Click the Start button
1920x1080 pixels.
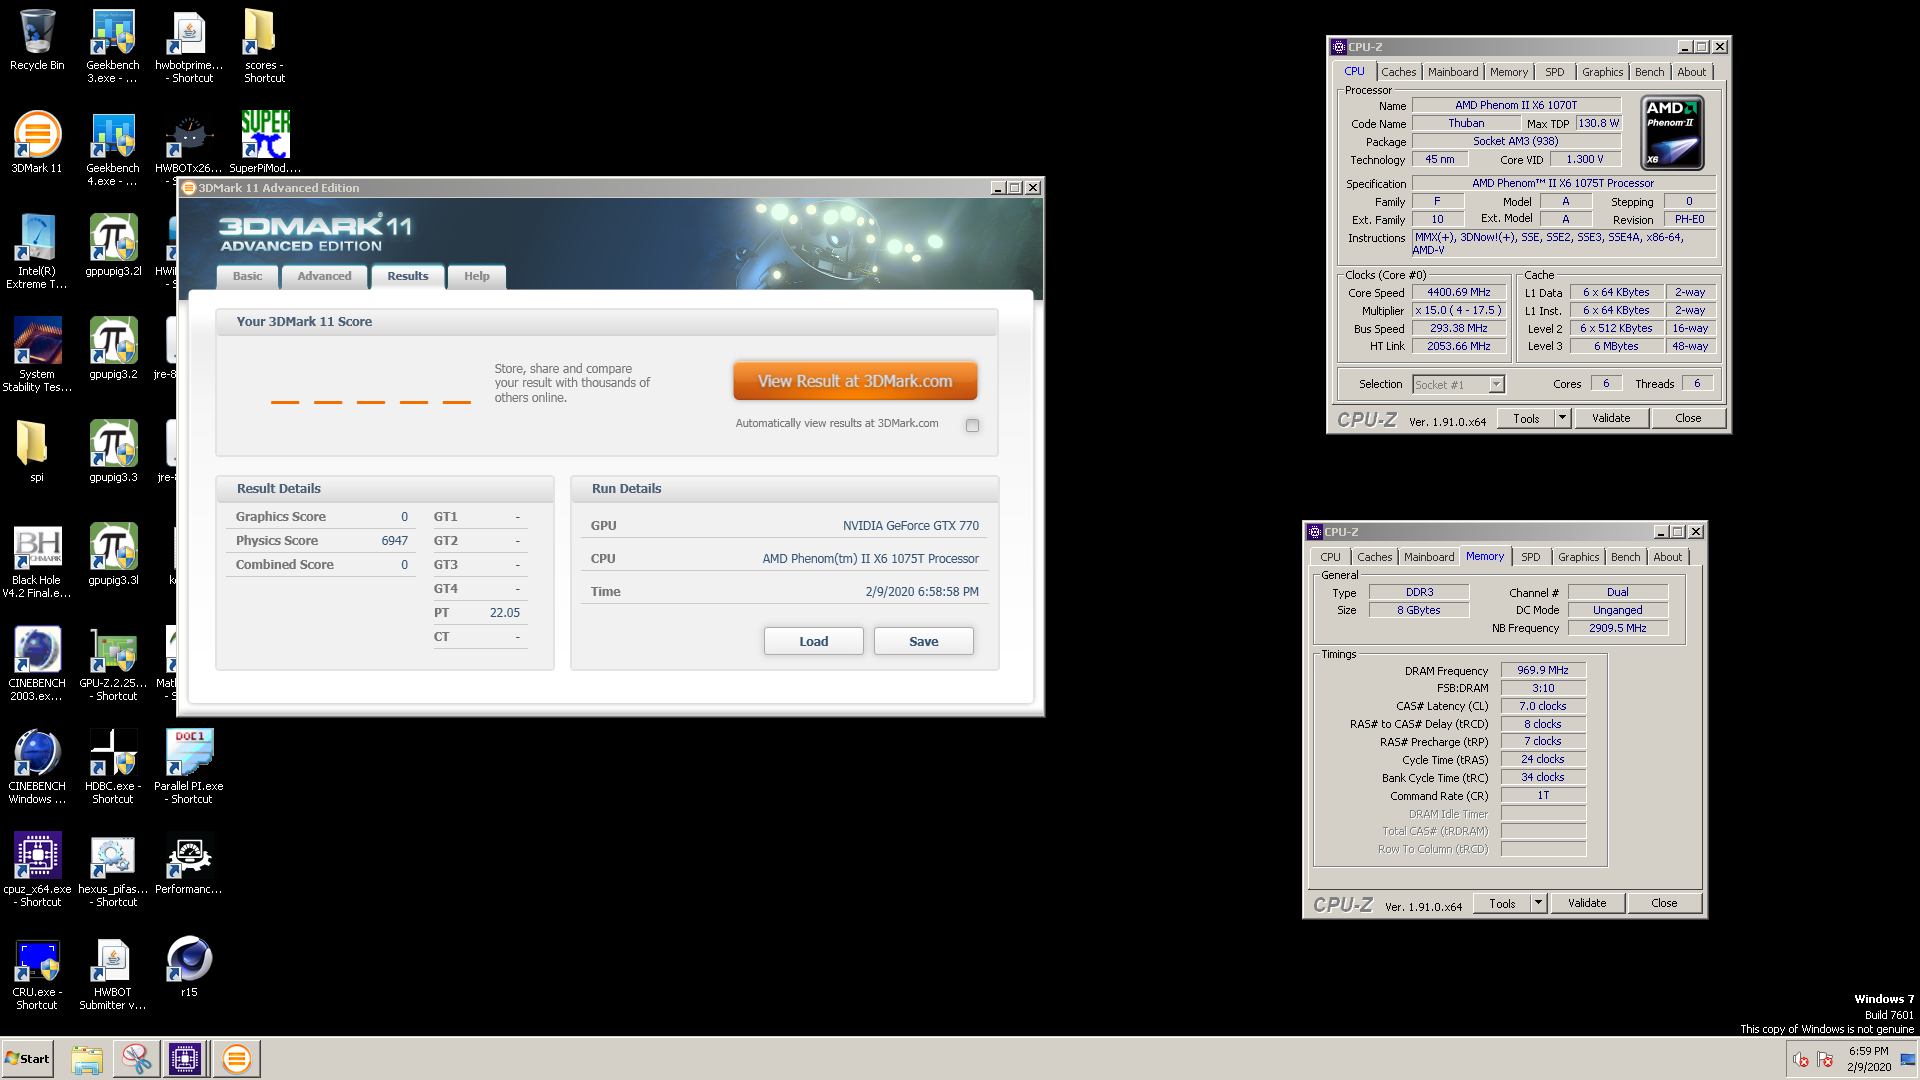pyautogui.click(x=27, y=1058)
